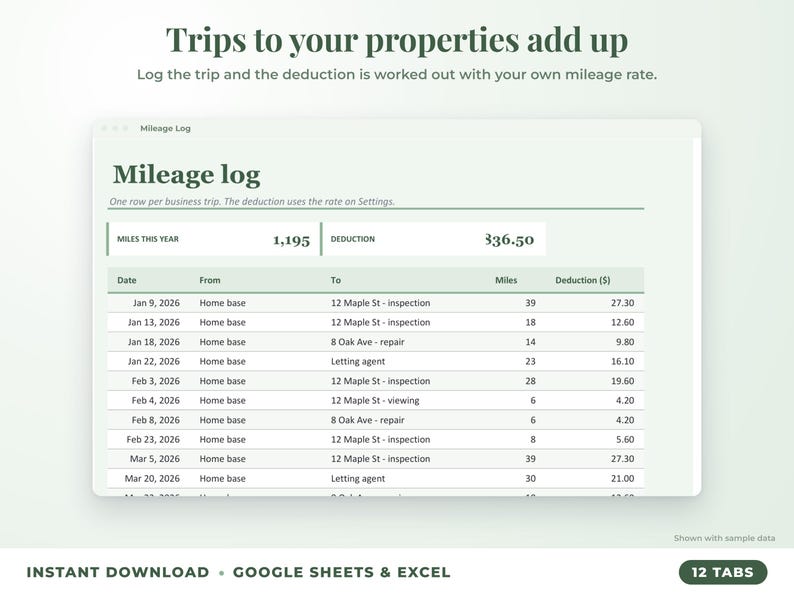This screenshot has width=794, height=596.
Task: Select Home base in the Jan 9 row
Action: coord(222,303)
